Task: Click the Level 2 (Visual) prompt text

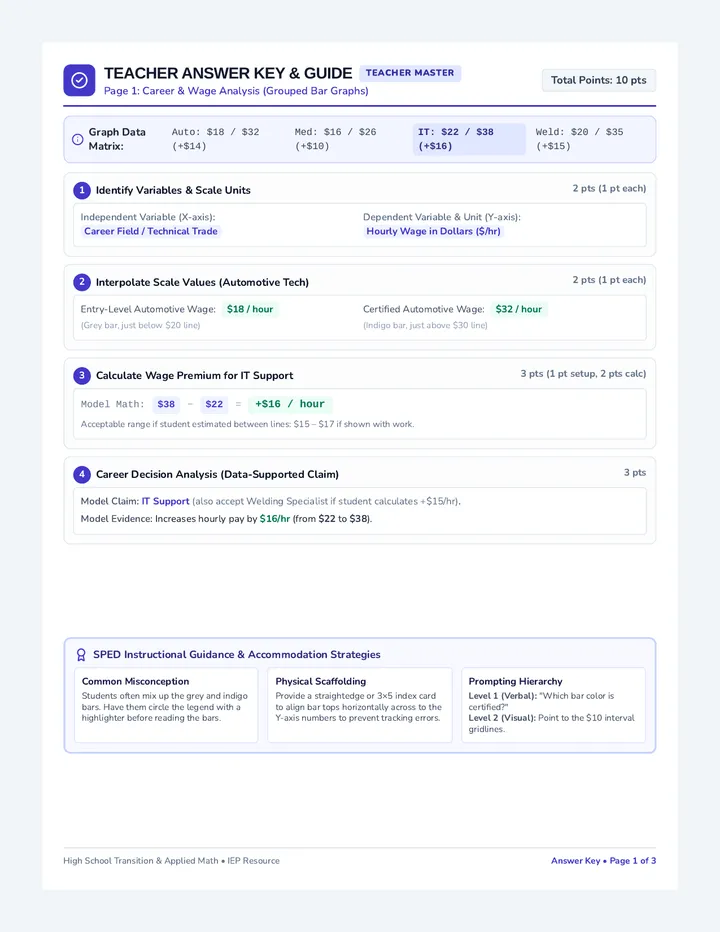Action: coord(551,723)
